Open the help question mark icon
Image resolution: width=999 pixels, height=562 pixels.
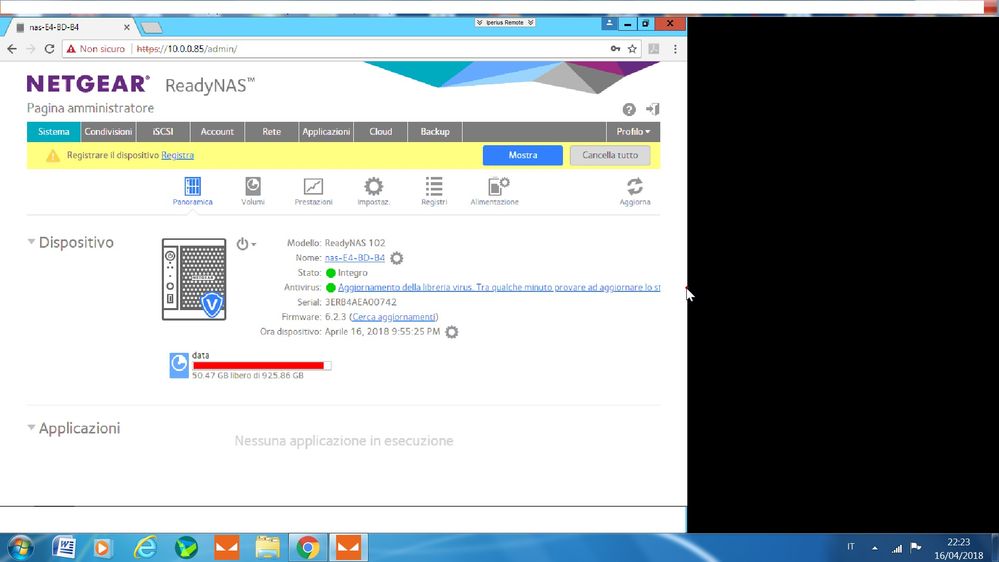click(629, 110)
